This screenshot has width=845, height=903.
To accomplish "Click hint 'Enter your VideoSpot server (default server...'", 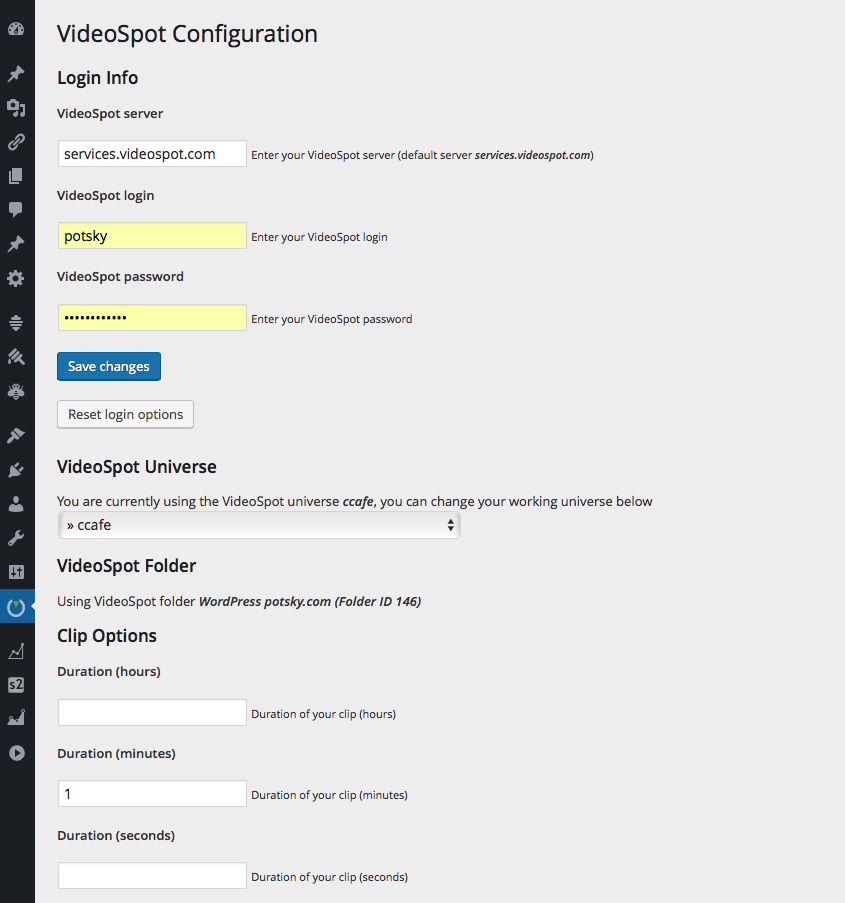I will point(422,155).
